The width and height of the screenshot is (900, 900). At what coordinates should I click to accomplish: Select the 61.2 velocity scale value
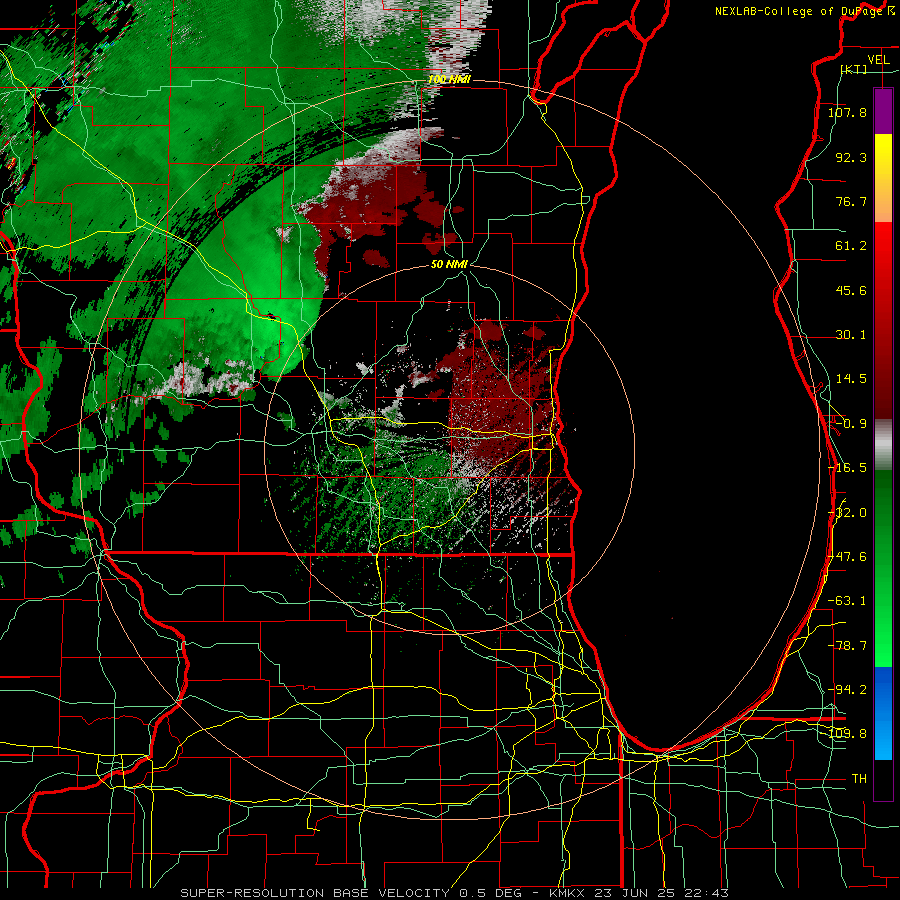pyautogui.click(x=851, y=246)
